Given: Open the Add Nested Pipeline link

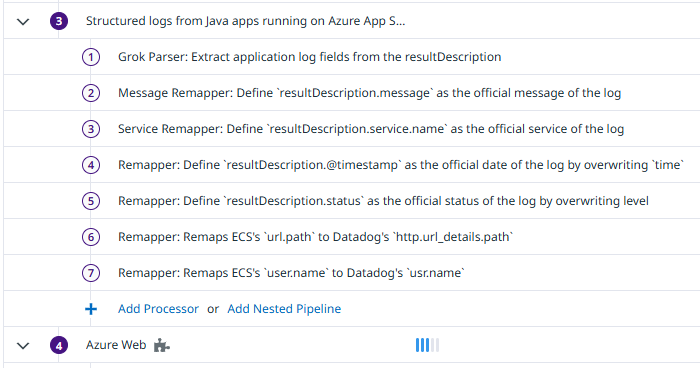Looking at the screenshot, I should click(284, 309).
